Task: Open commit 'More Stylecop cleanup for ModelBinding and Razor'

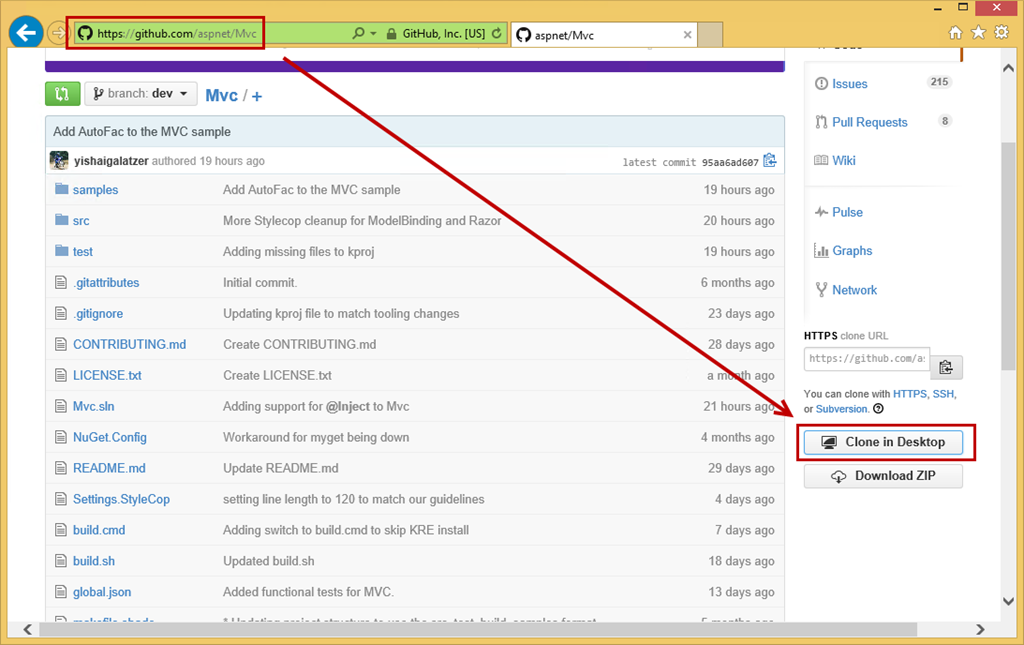Action: (362, 221)
